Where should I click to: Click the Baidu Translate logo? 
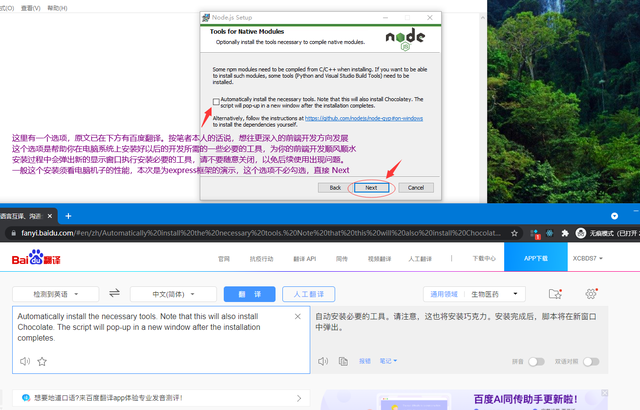point(36,258)
